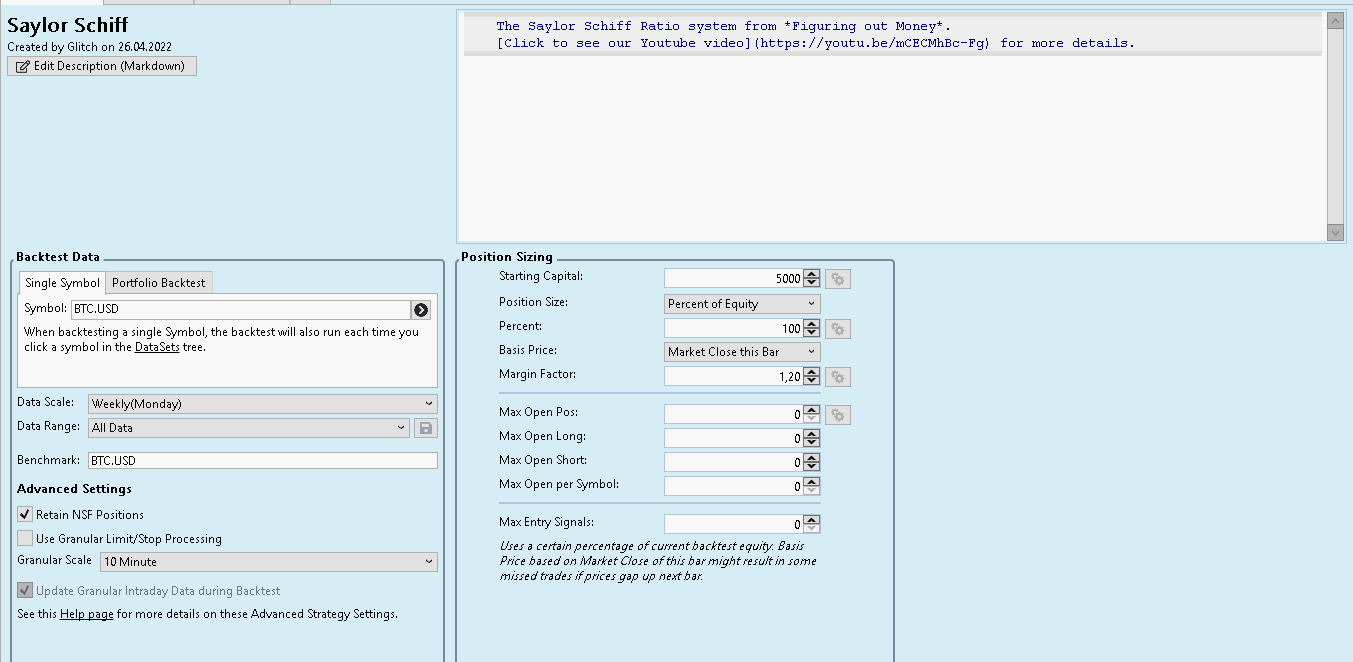Viewport: 1353px width, 662px height.
Task: Decrease Margin Factor with down arrow
Action: [x=812, y=381]
